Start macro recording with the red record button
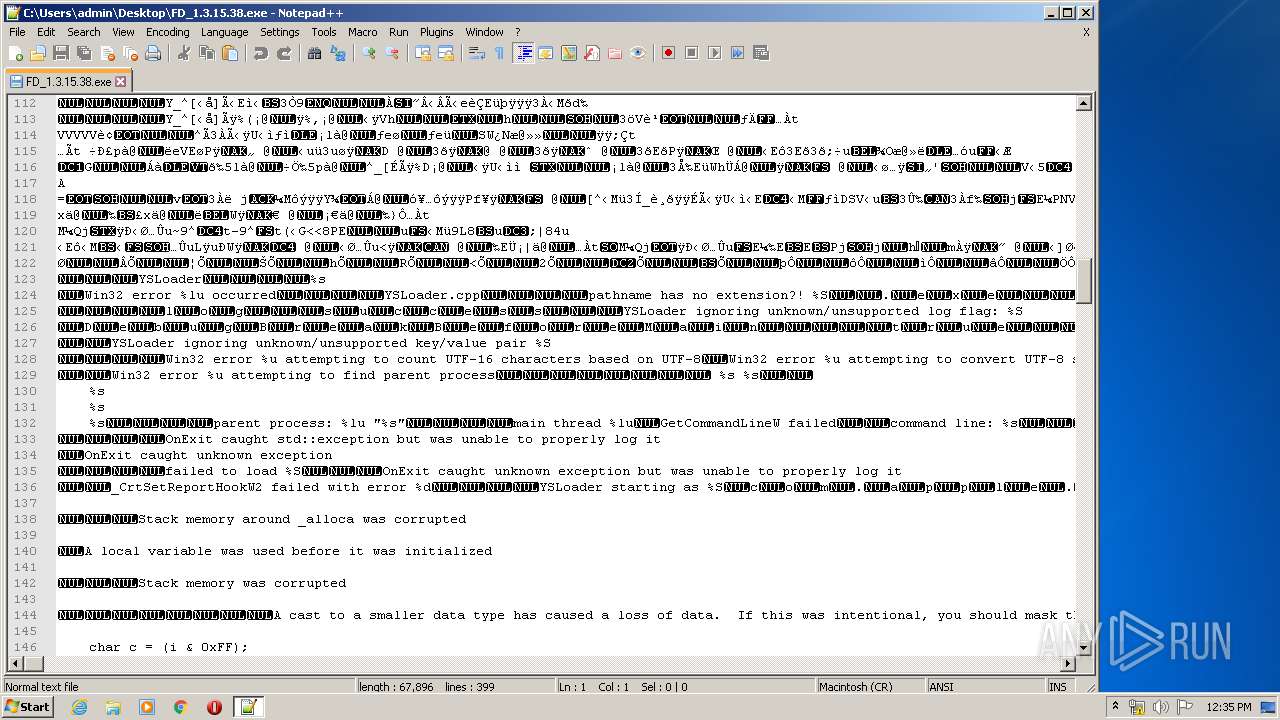Viewport: 1280px width, 720px height. [669, 53]
